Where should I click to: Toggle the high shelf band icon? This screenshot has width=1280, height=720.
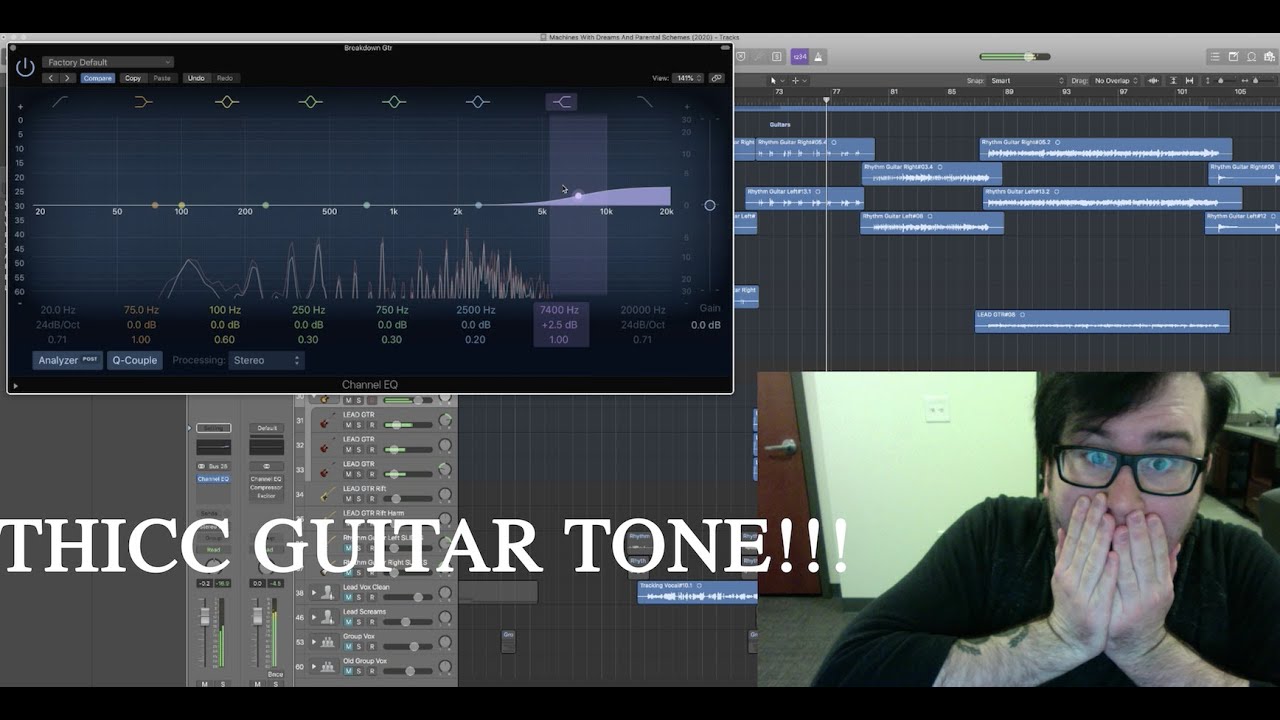[561, 101]
